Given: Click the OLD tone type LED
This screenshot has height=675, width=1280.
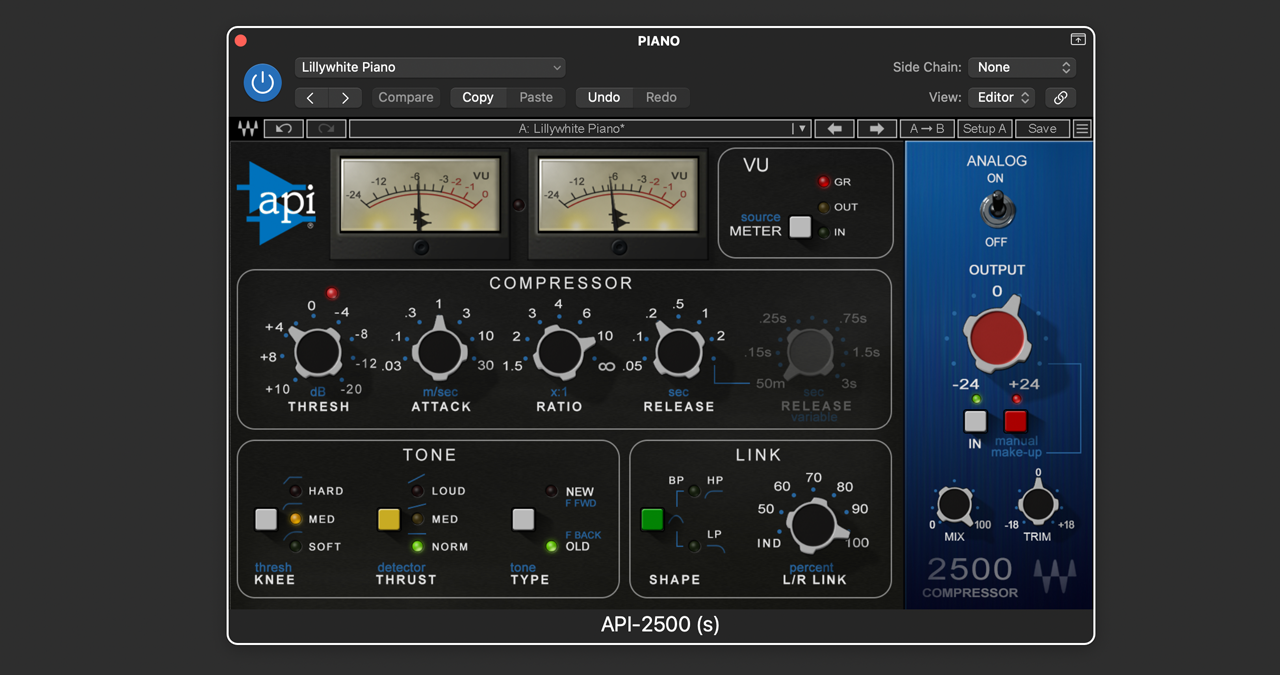Looking at the screenshot, I should (x=551, y=546).
